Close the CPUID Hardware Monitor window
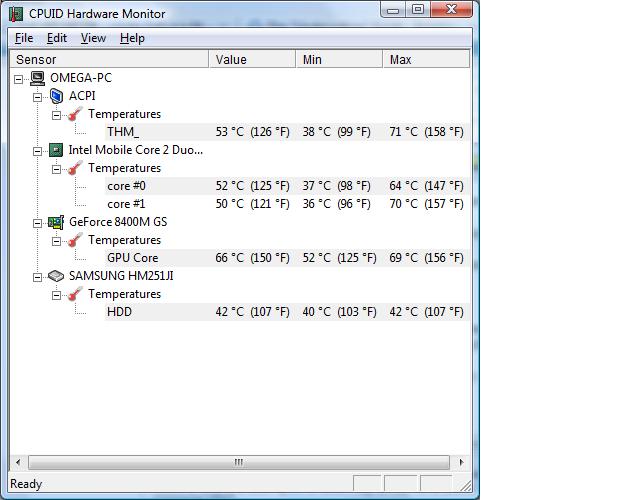The width and height of the screenshot is (640, 500). (x=451, y=10)
